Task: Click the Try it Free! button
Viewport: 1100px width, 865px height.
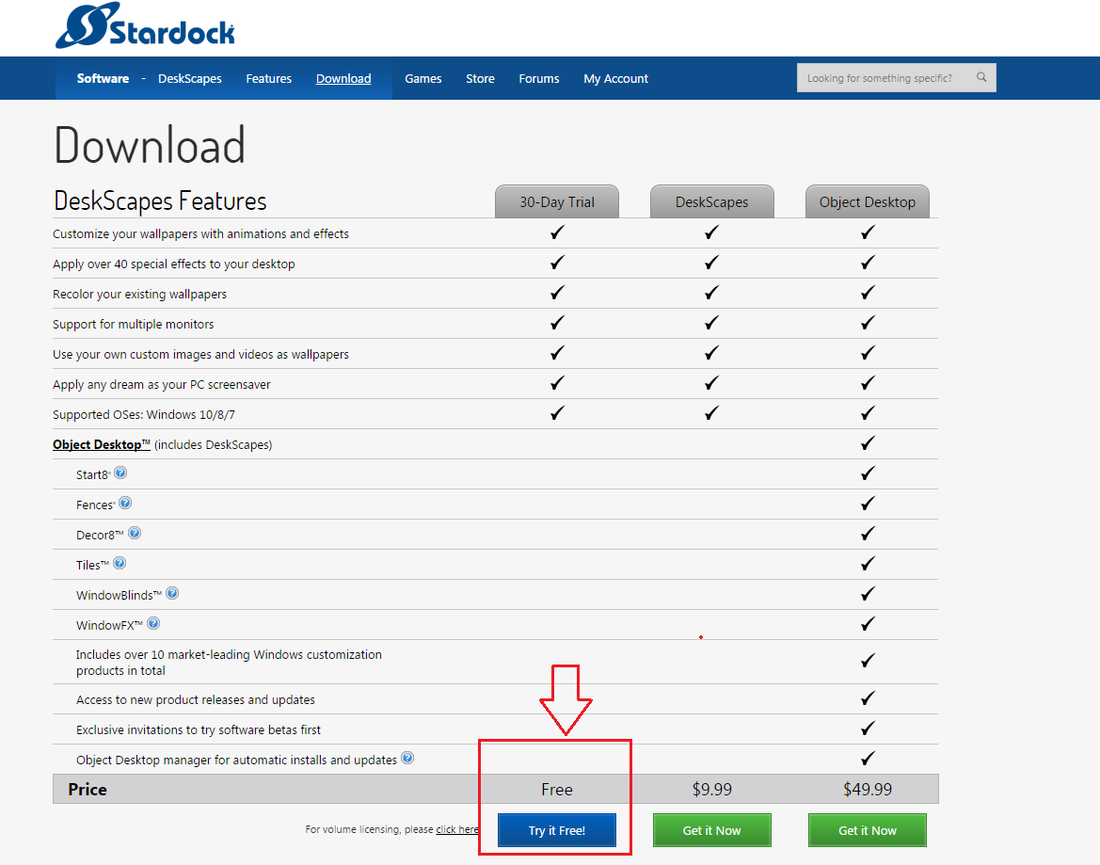Action: [557, 830]
